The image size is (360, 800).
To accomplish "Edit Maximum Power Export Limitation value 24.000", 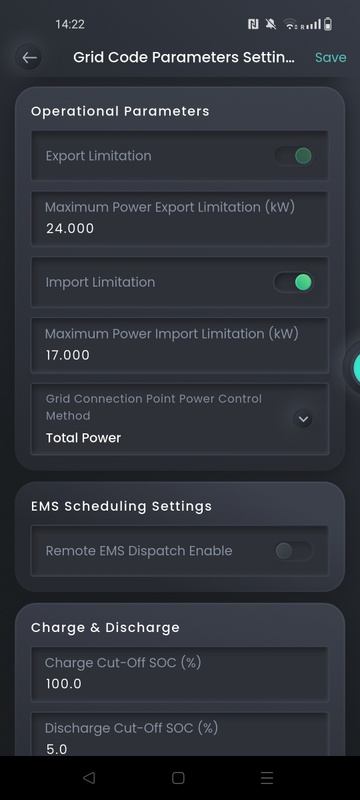I will (180, 218).
